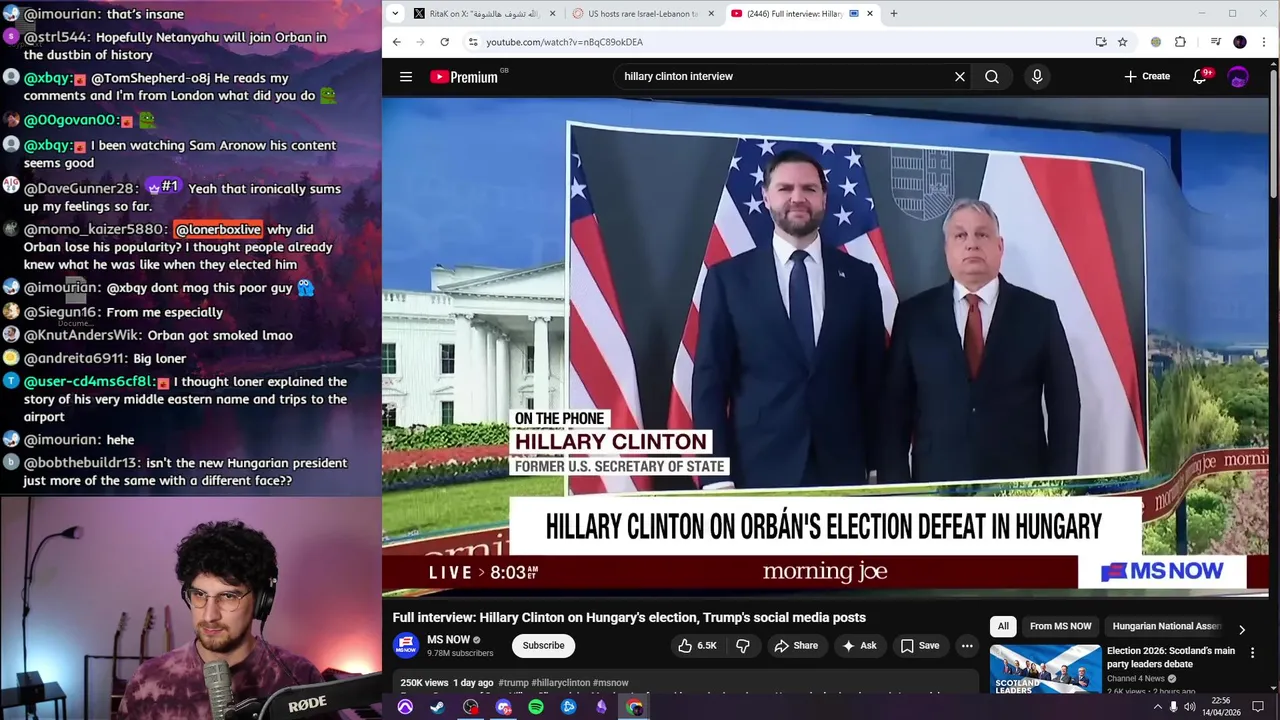Open MS NOW channel avatar
Image resolution: width=1280 pixels, height=720 pixels.
(406, 646)
